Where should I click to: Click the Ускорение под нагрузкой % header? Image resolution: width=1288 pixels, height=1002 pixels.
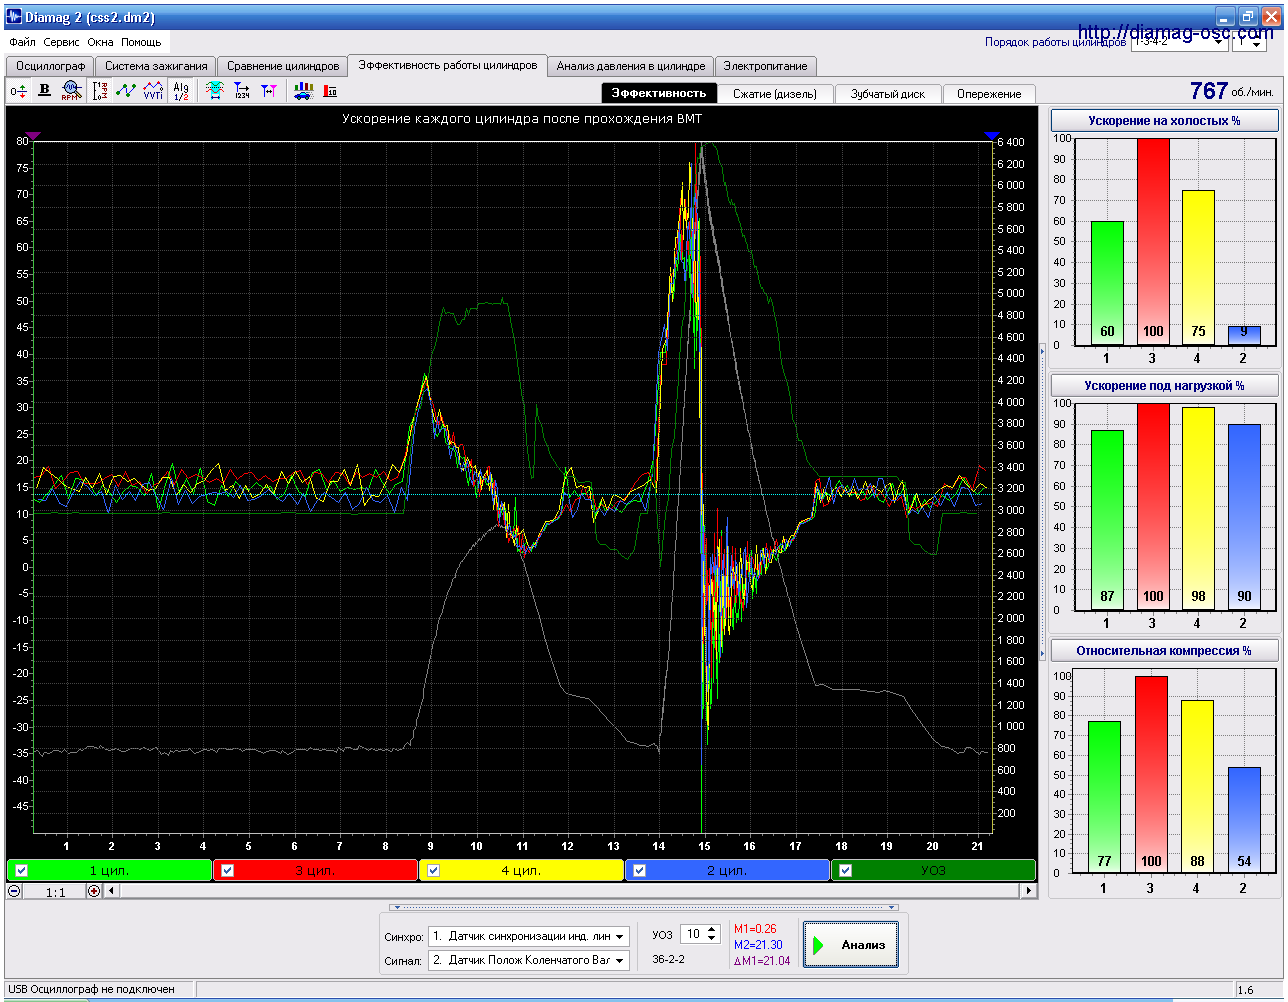pyautogui.click(x=1164, y=386)
